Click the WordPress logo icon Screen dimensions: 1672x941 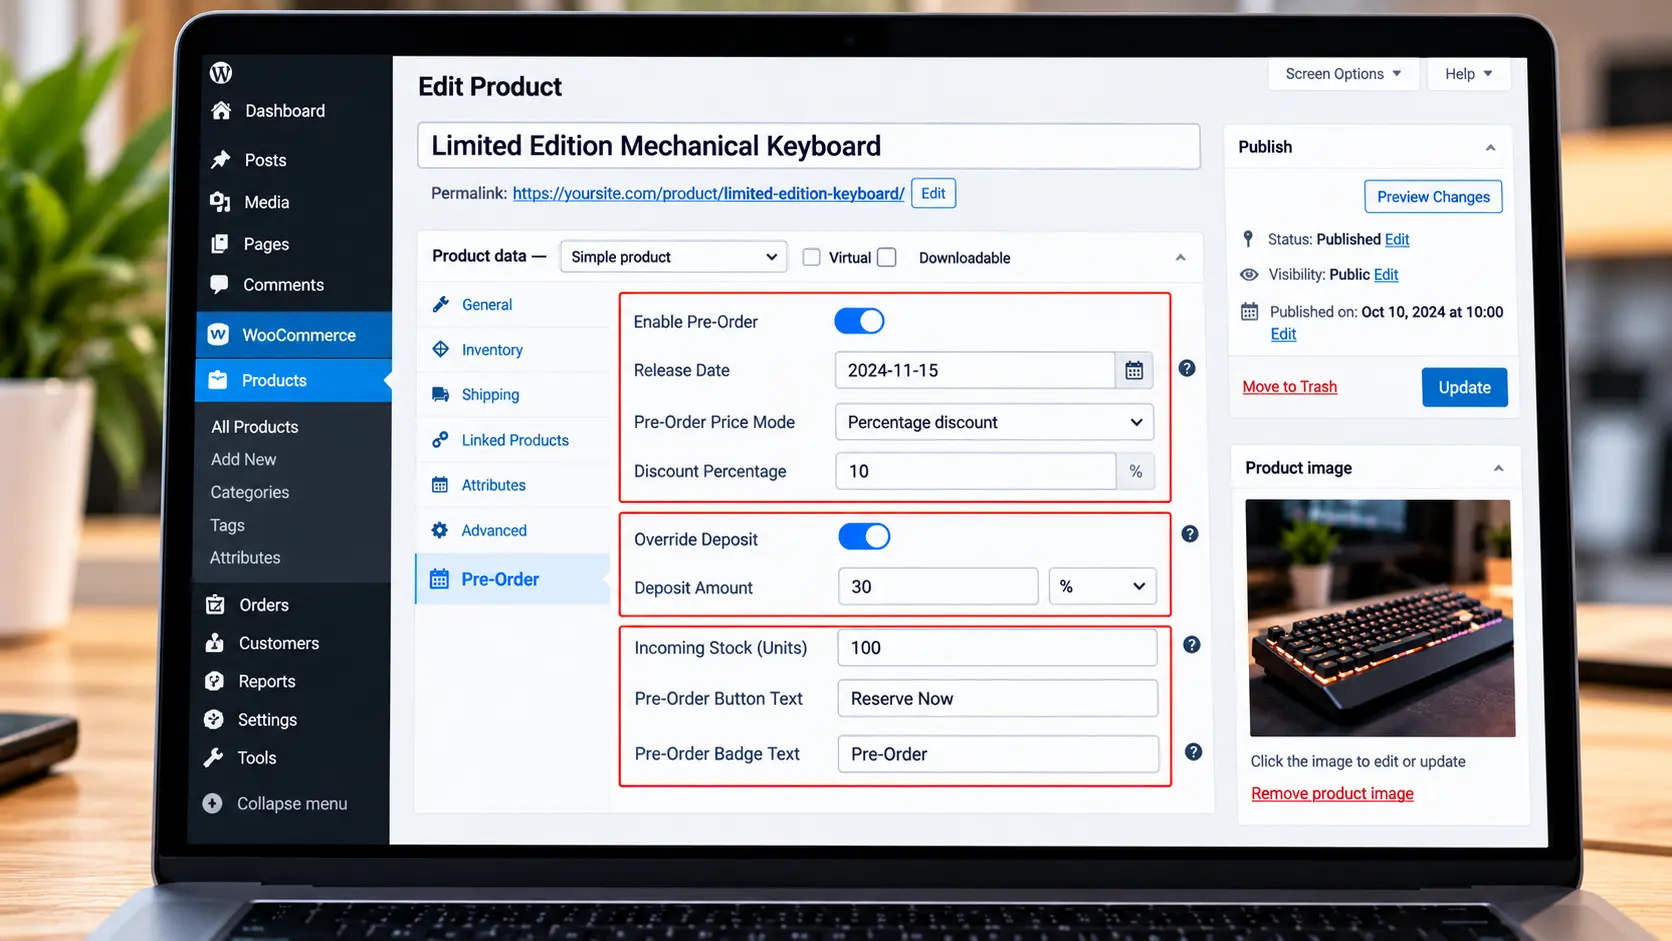(x=221, y=73)
